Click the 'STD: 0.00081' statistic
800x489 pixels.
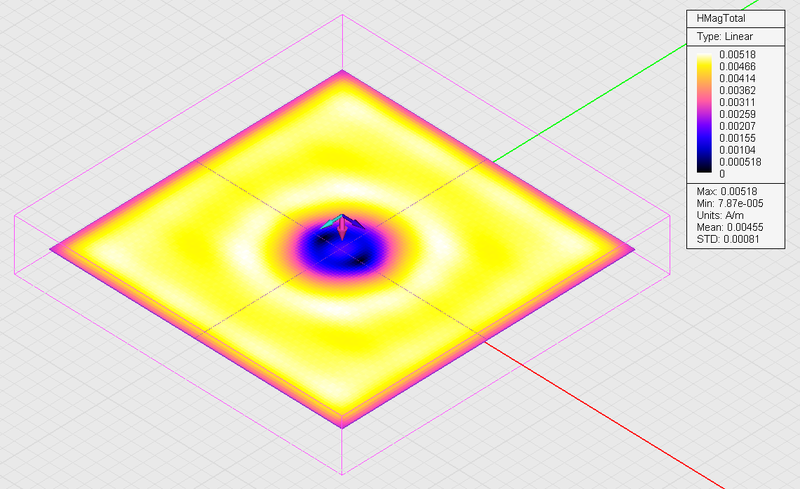click(x=728, y=239)
